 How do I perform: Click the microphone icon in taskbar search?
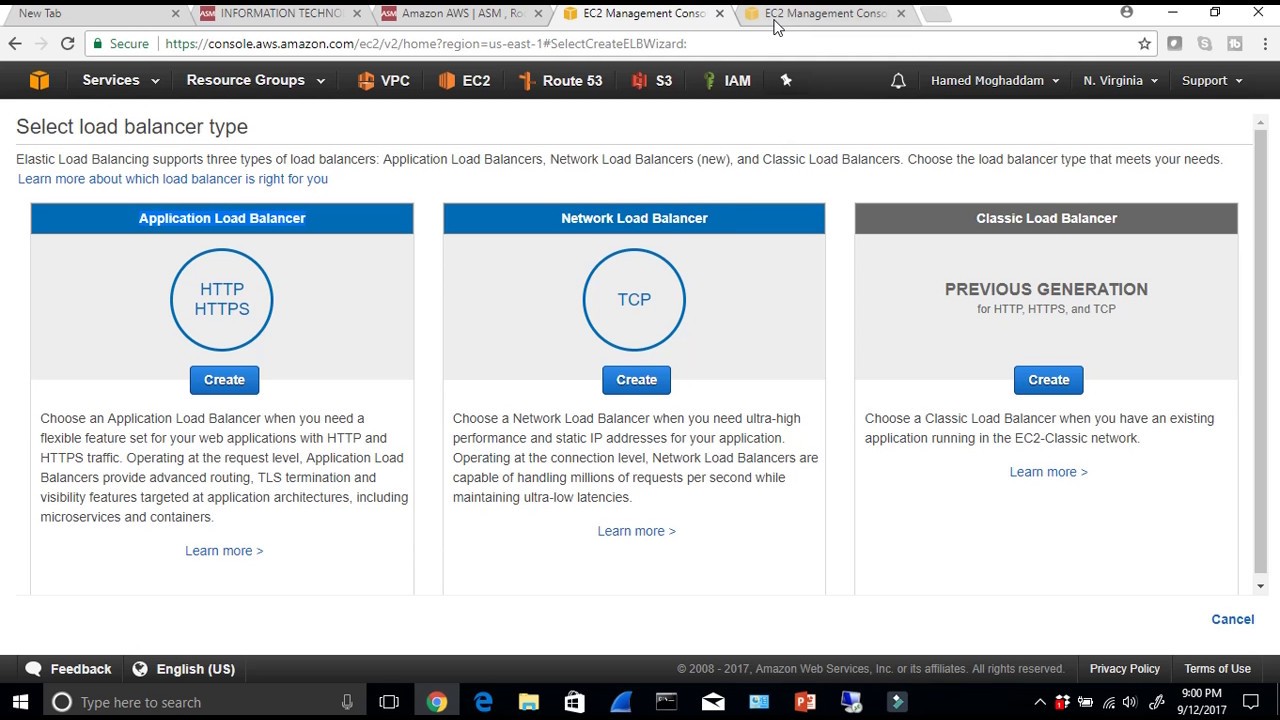pyautogui.click(x=347, y=702)
